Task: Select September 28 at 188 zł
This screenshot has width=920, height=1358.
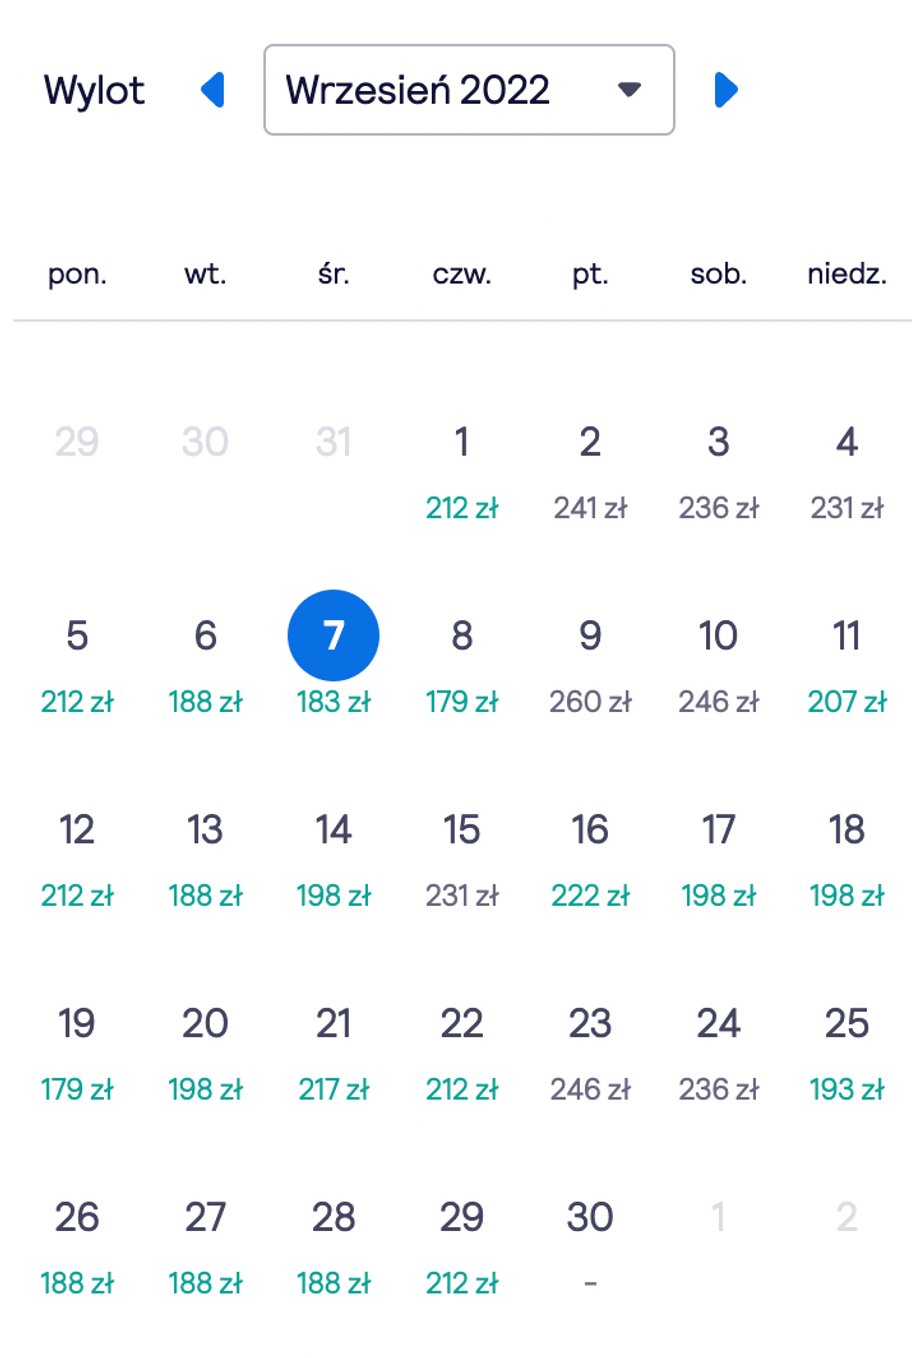Action: (333, 1247)
